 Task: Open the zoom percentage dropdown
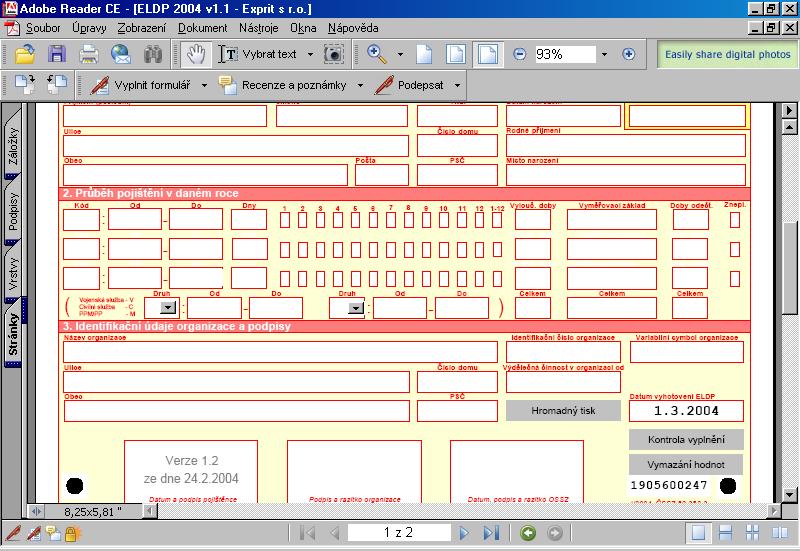click(x=604, y=54)
